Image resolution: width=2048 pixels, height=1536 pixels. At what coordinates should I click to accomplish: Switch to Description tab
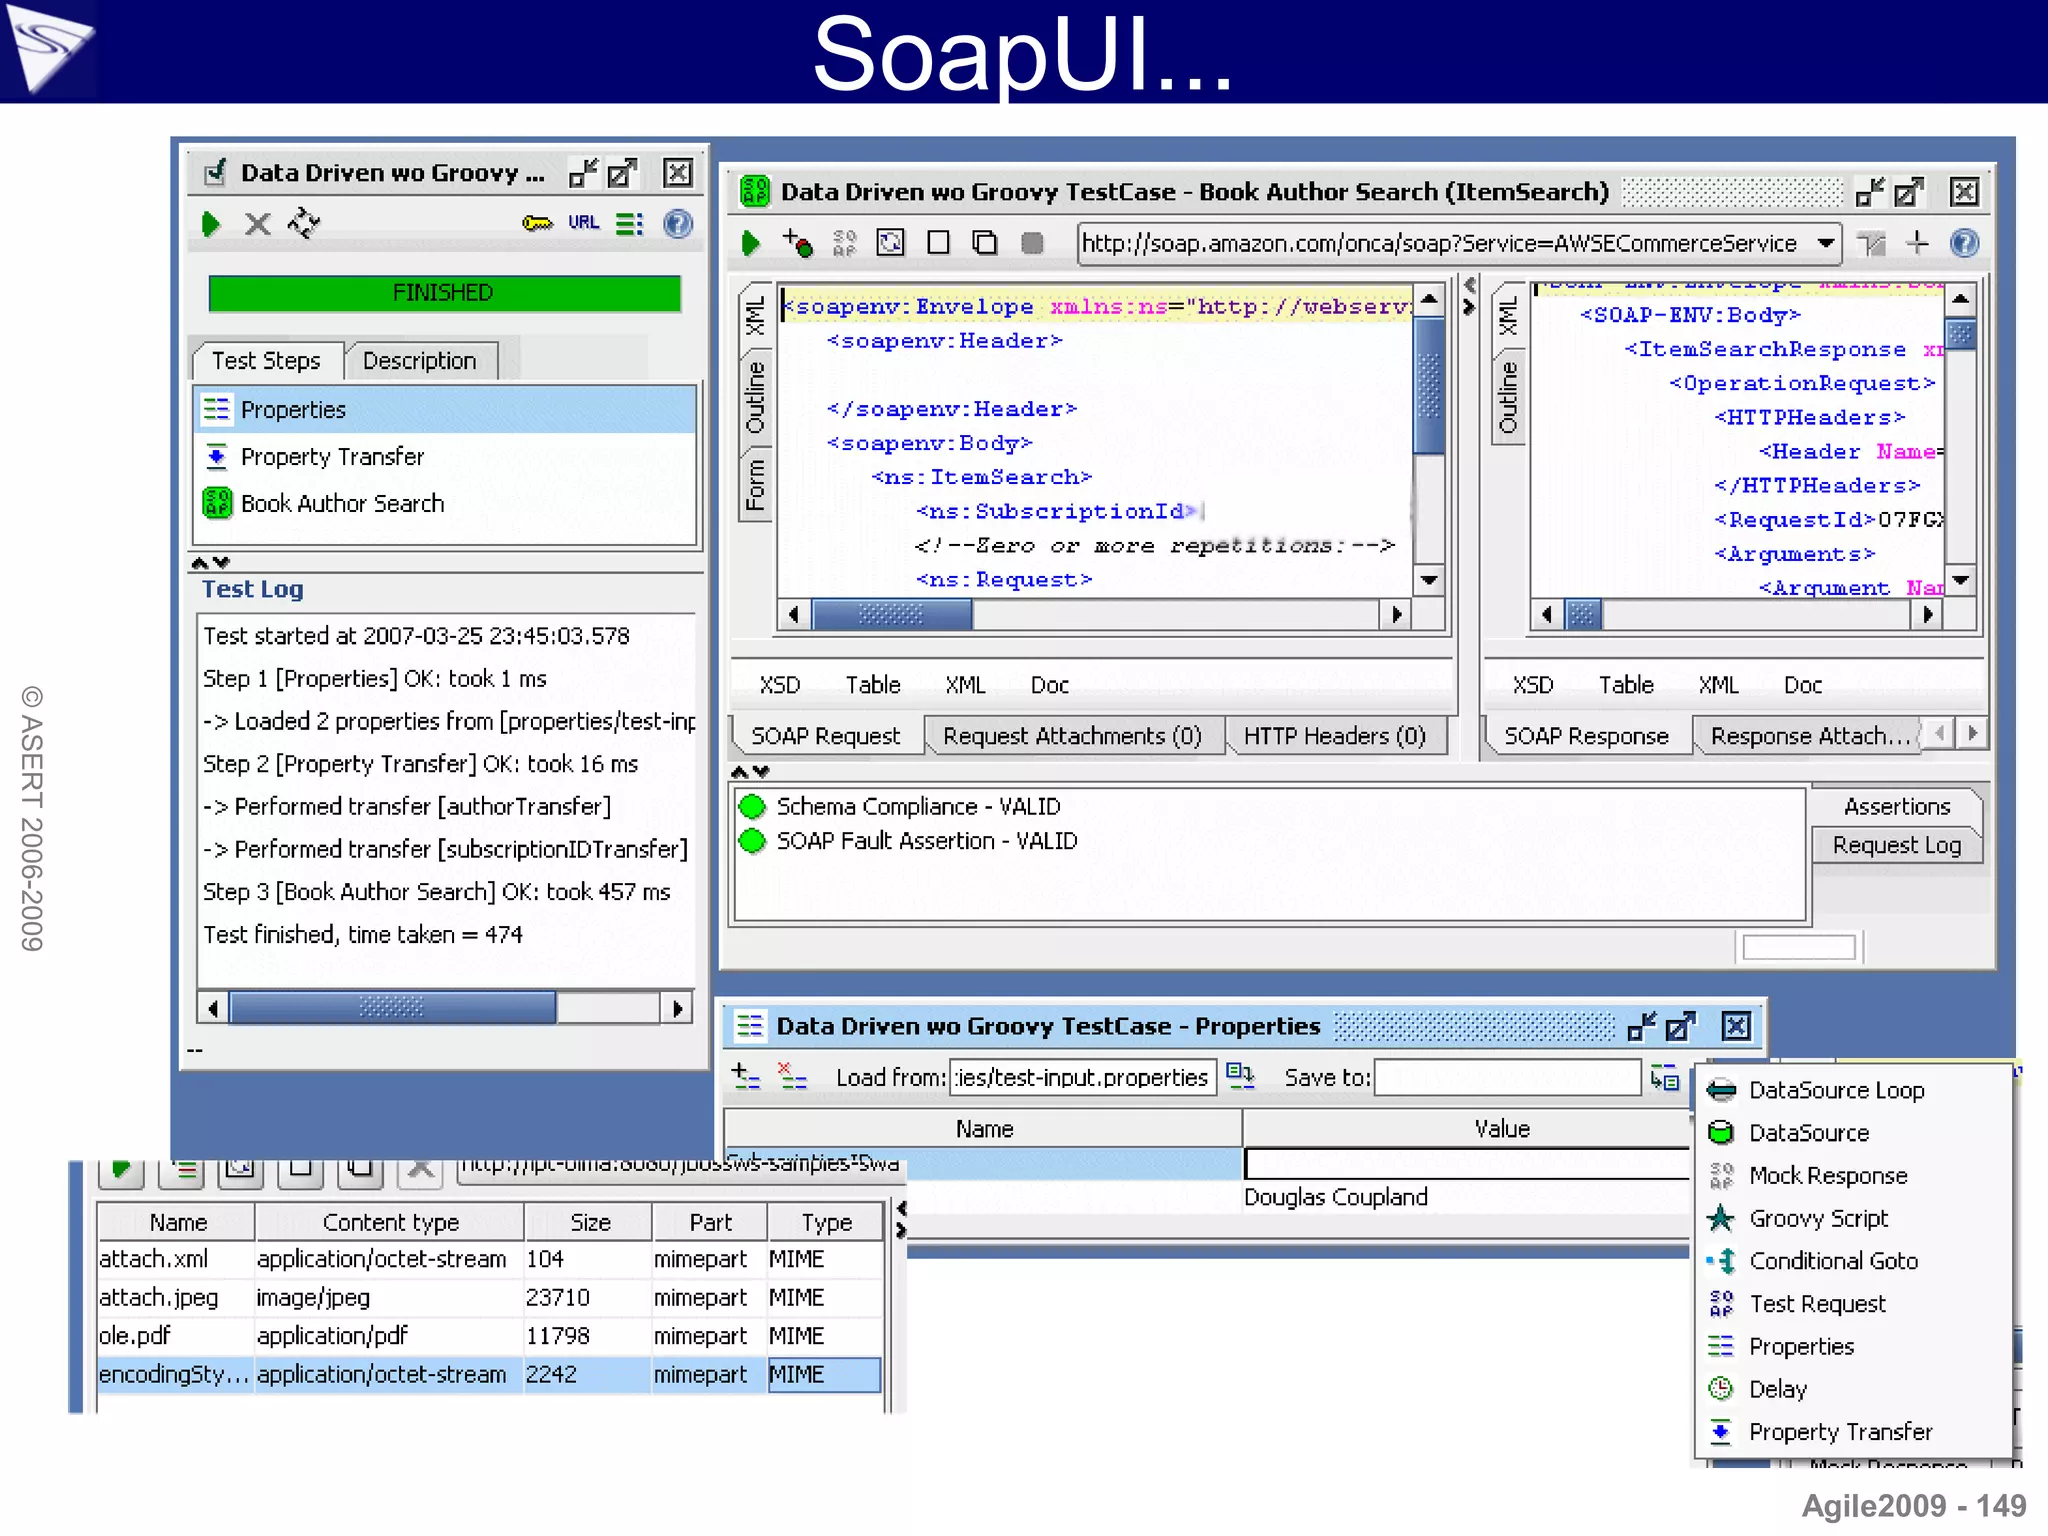point(420,360)
